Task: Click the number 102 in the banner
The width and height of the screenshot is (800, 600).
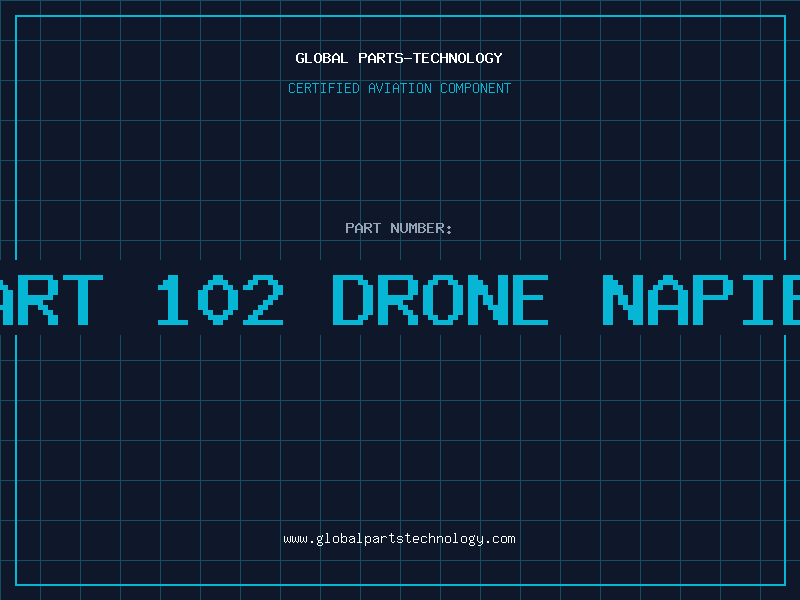Action: (x=220, y=300)
